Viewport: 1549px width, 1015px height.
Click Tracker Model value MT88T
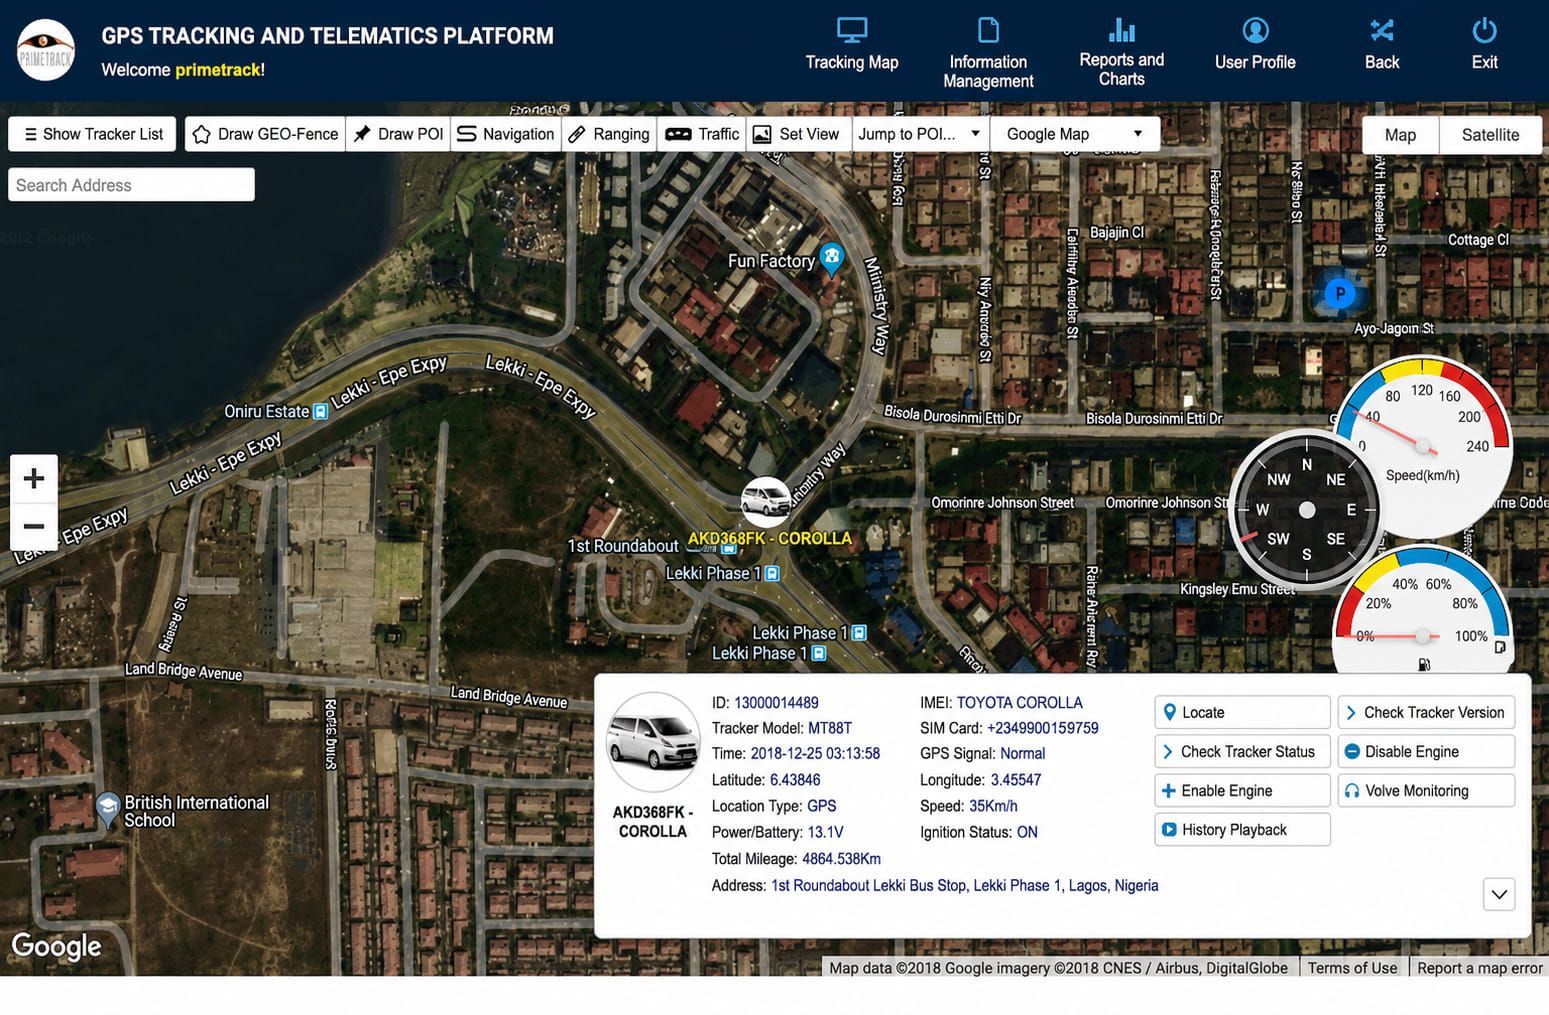pyautogui.click(x=830, y=728)
